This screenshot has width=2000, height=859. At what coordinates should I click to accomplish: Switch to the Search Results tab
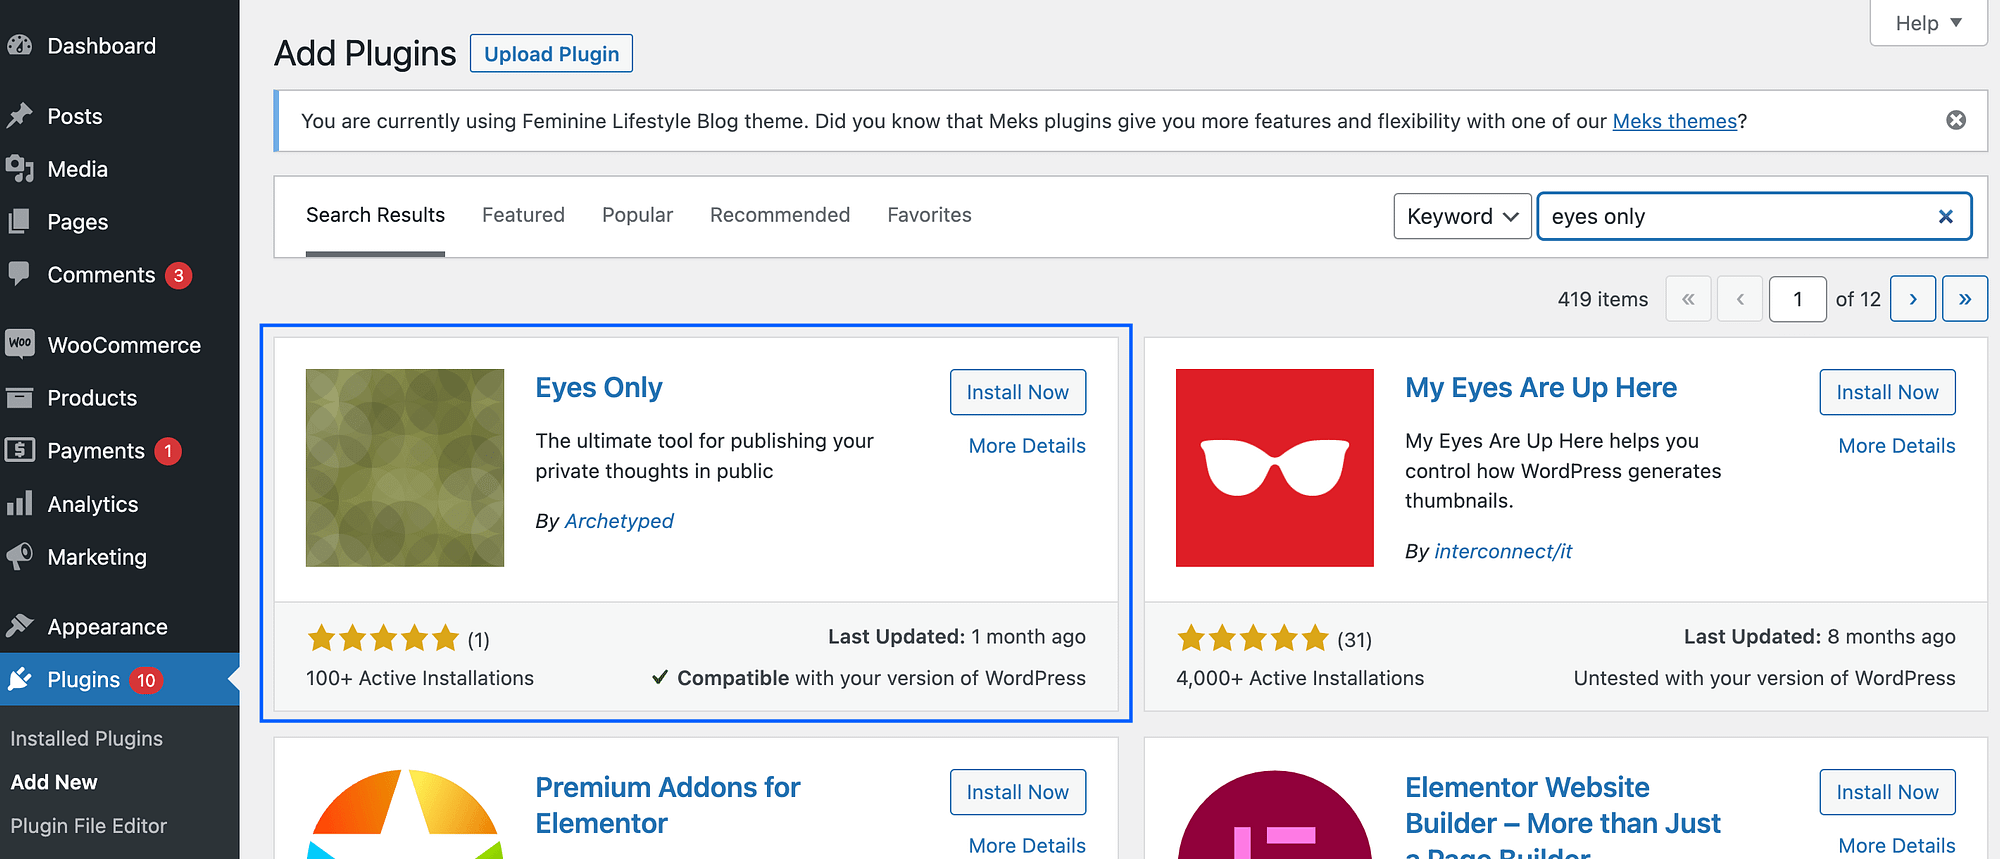coord(375,215)
